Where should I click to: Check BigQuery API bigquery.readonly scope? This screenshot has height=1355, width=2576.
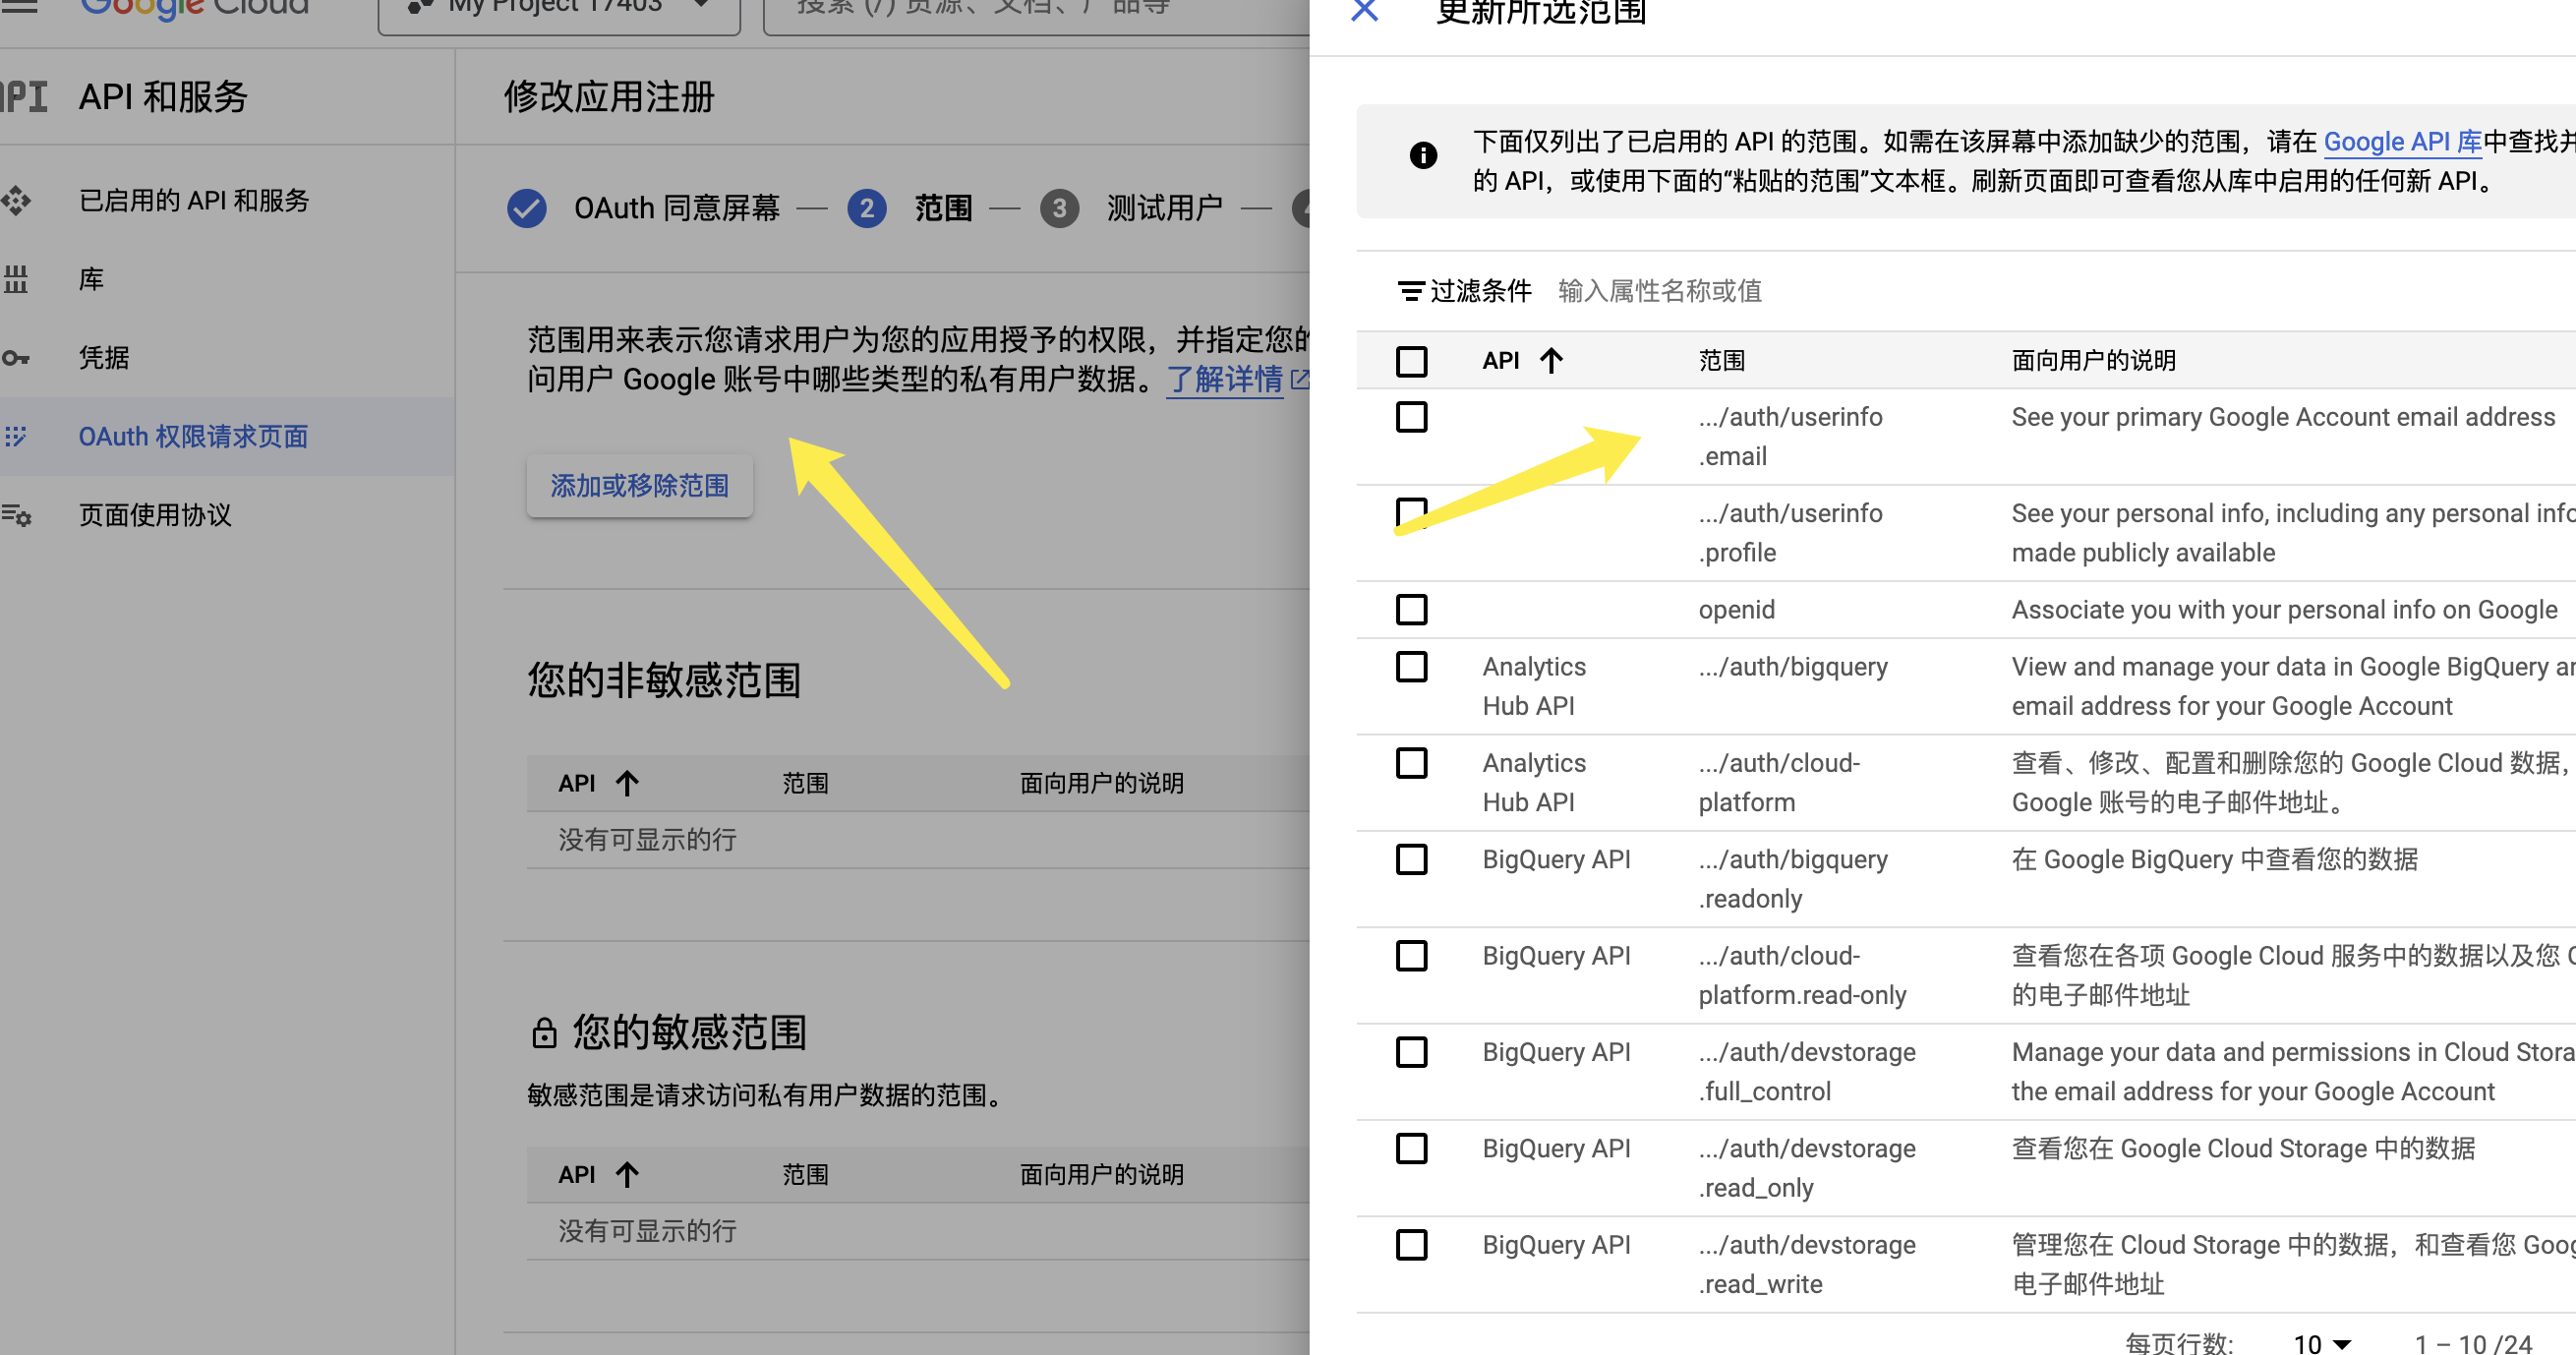click(1411, 860)
